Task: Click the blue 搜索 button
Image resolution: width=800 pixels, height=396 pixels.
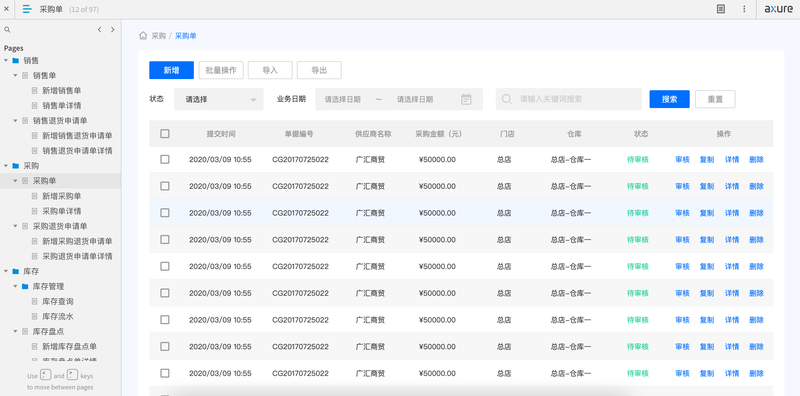Action: click(x=669, y=99)
